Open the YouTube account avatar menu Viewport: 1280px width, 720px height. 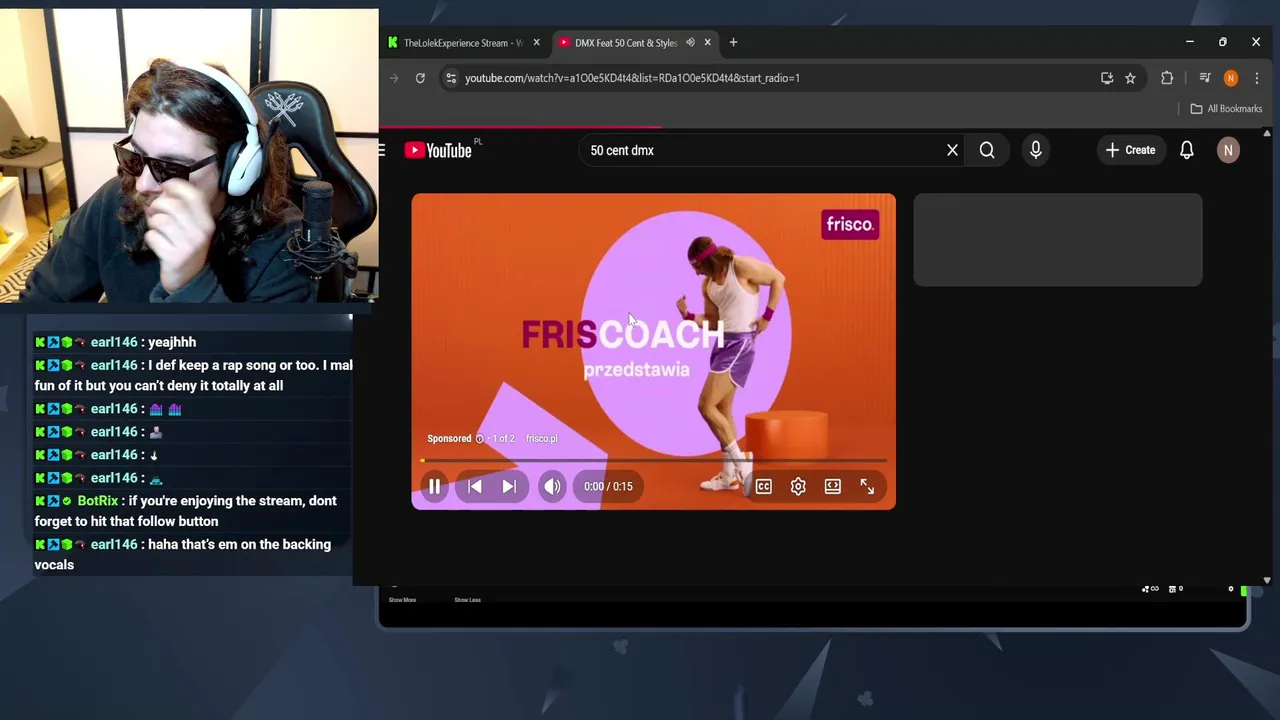pos(1228,150)
